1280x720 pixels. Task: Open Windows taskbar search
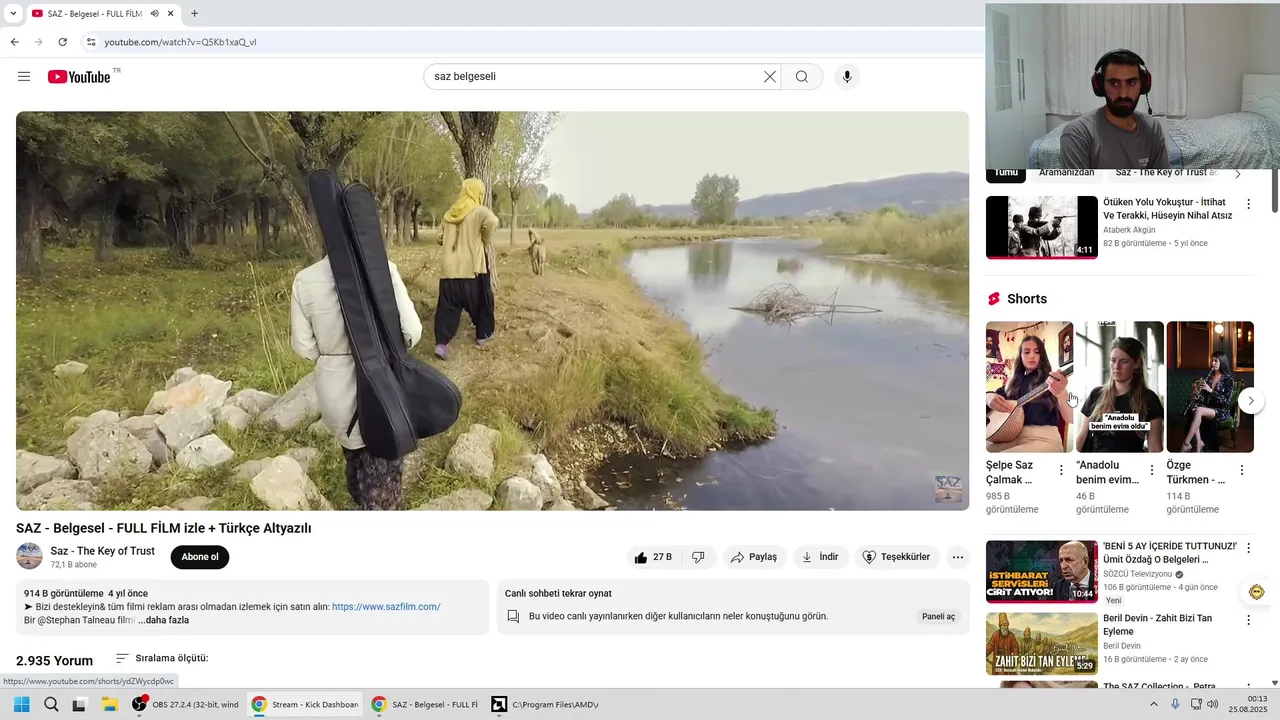tap(51, 704)
